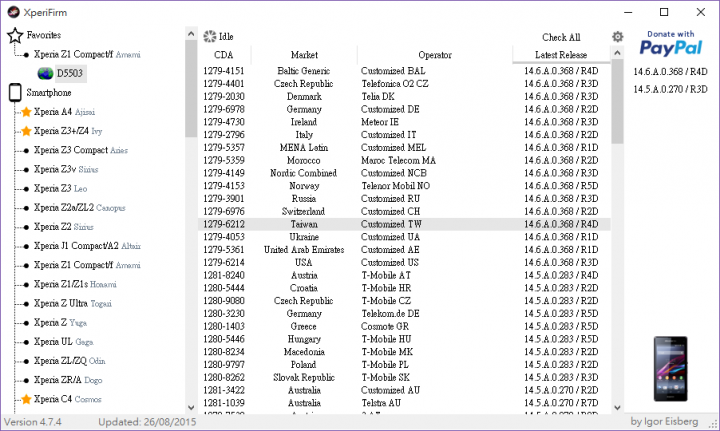The height and width of the screenshot is (431, 720).
Task: Click the orange star beside Xperia C4
Action: pos(26,399)
